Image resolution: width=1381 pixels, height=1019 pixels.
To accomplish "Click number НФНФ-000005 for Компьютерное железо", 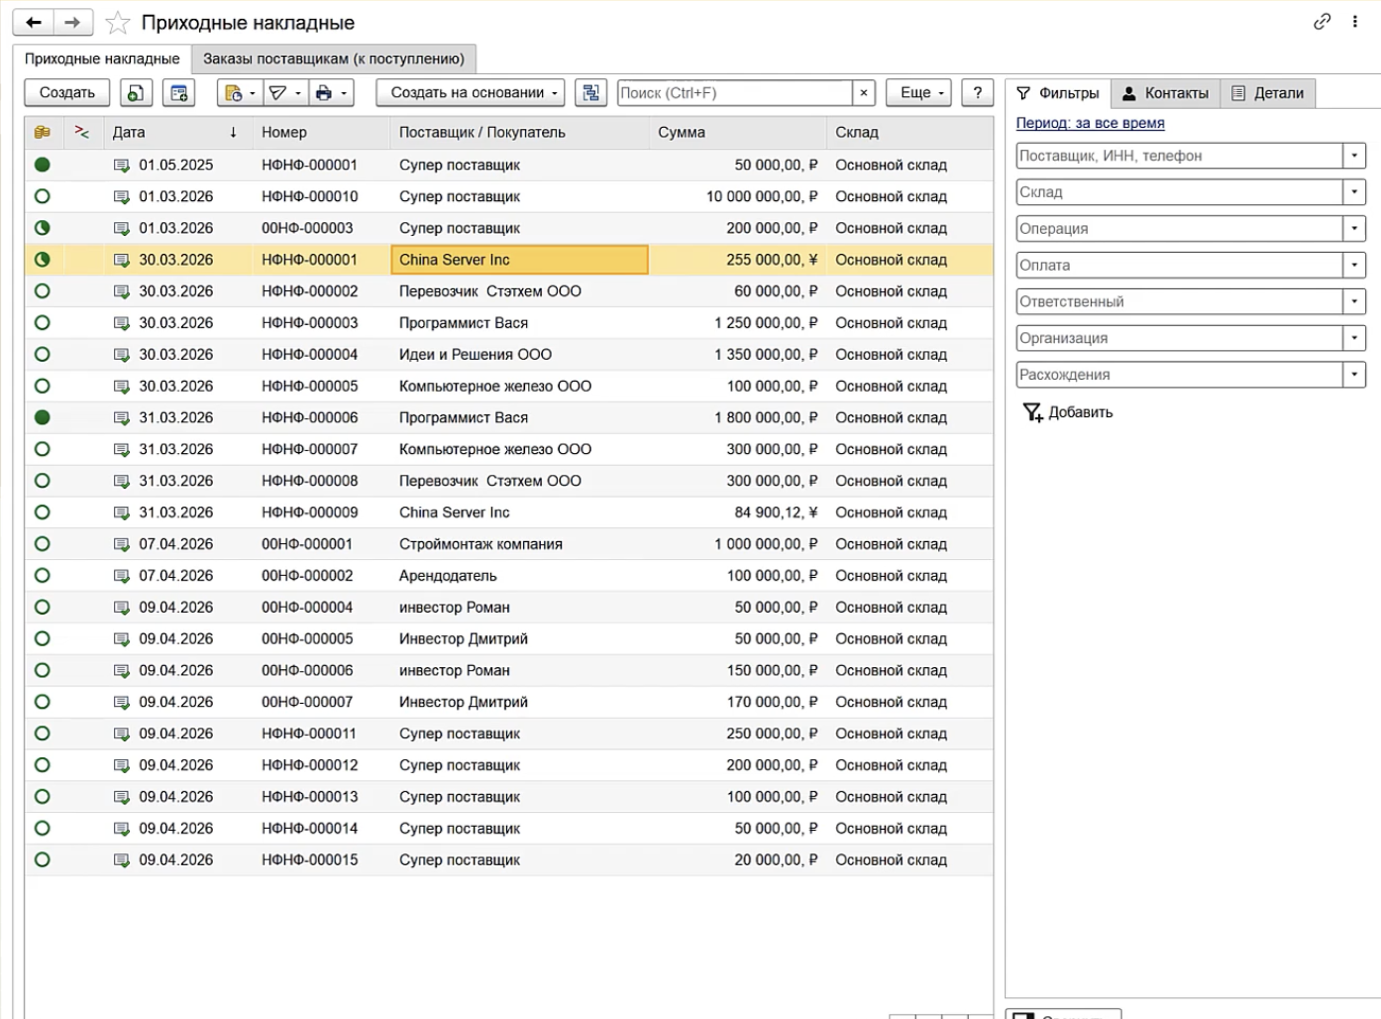I will pyautogui.click(x=309, y=386).
